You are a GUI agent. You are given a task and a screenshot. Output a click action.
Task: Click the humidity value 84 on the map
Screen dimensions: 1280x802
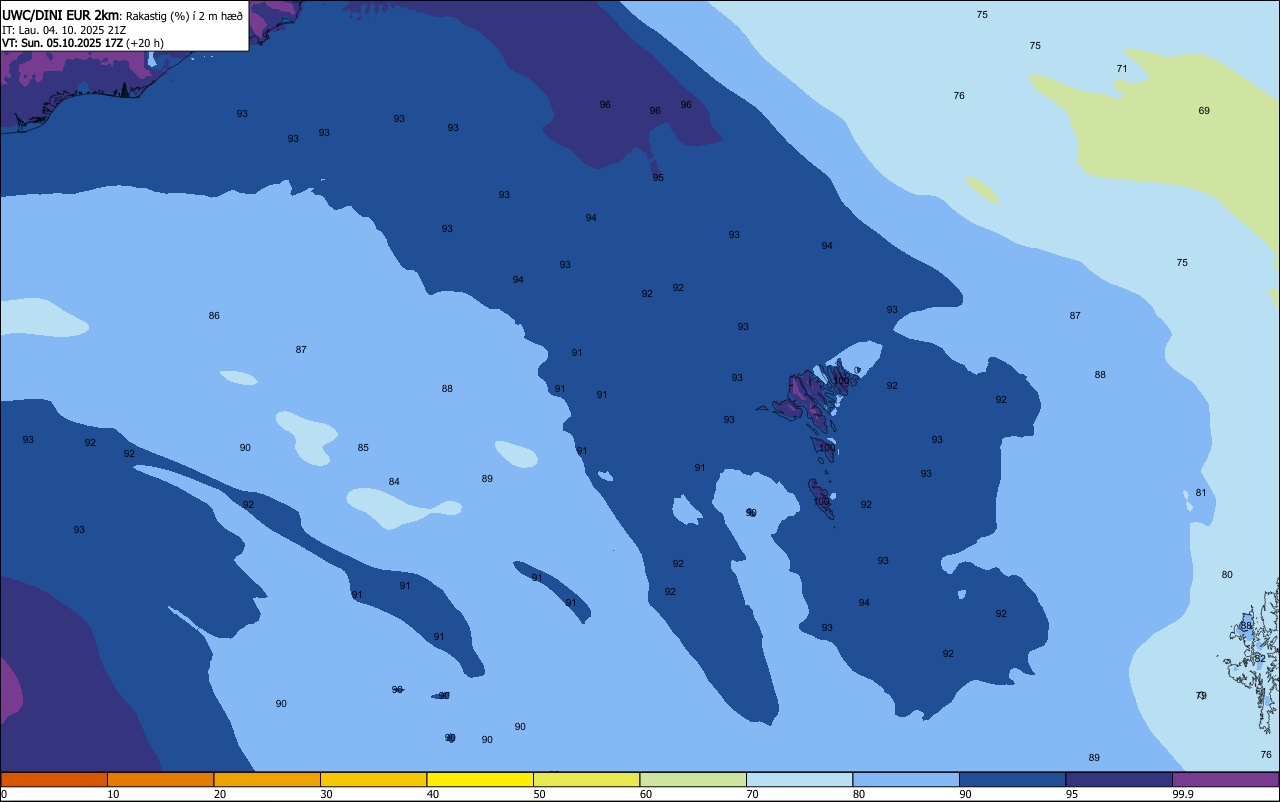click(394, 482)
